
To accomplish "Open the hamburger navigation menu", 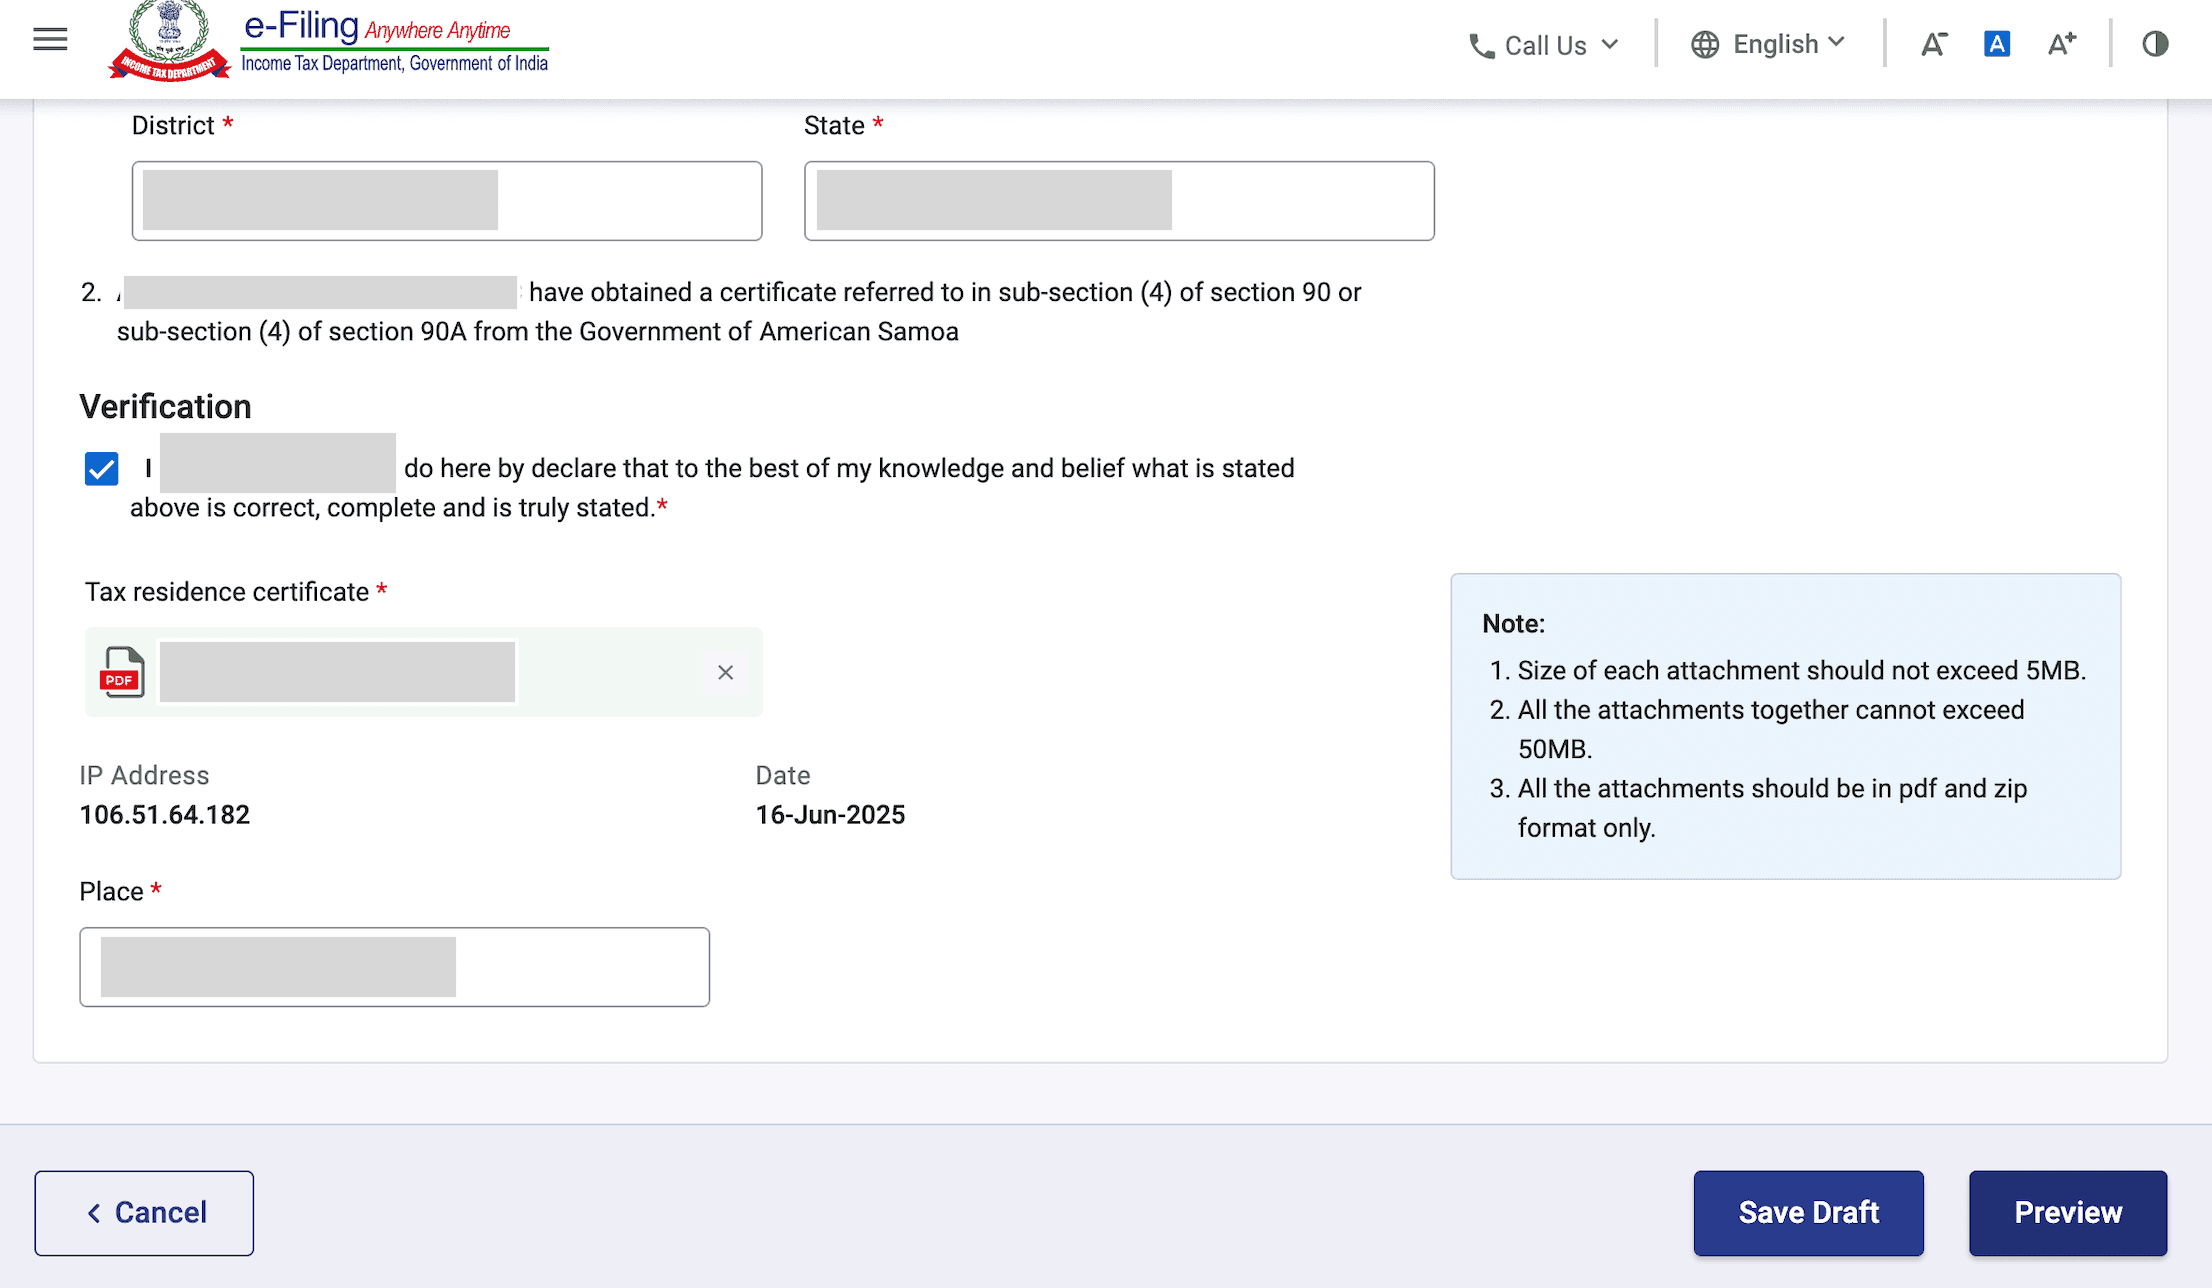I will click(x=50, y=40).
